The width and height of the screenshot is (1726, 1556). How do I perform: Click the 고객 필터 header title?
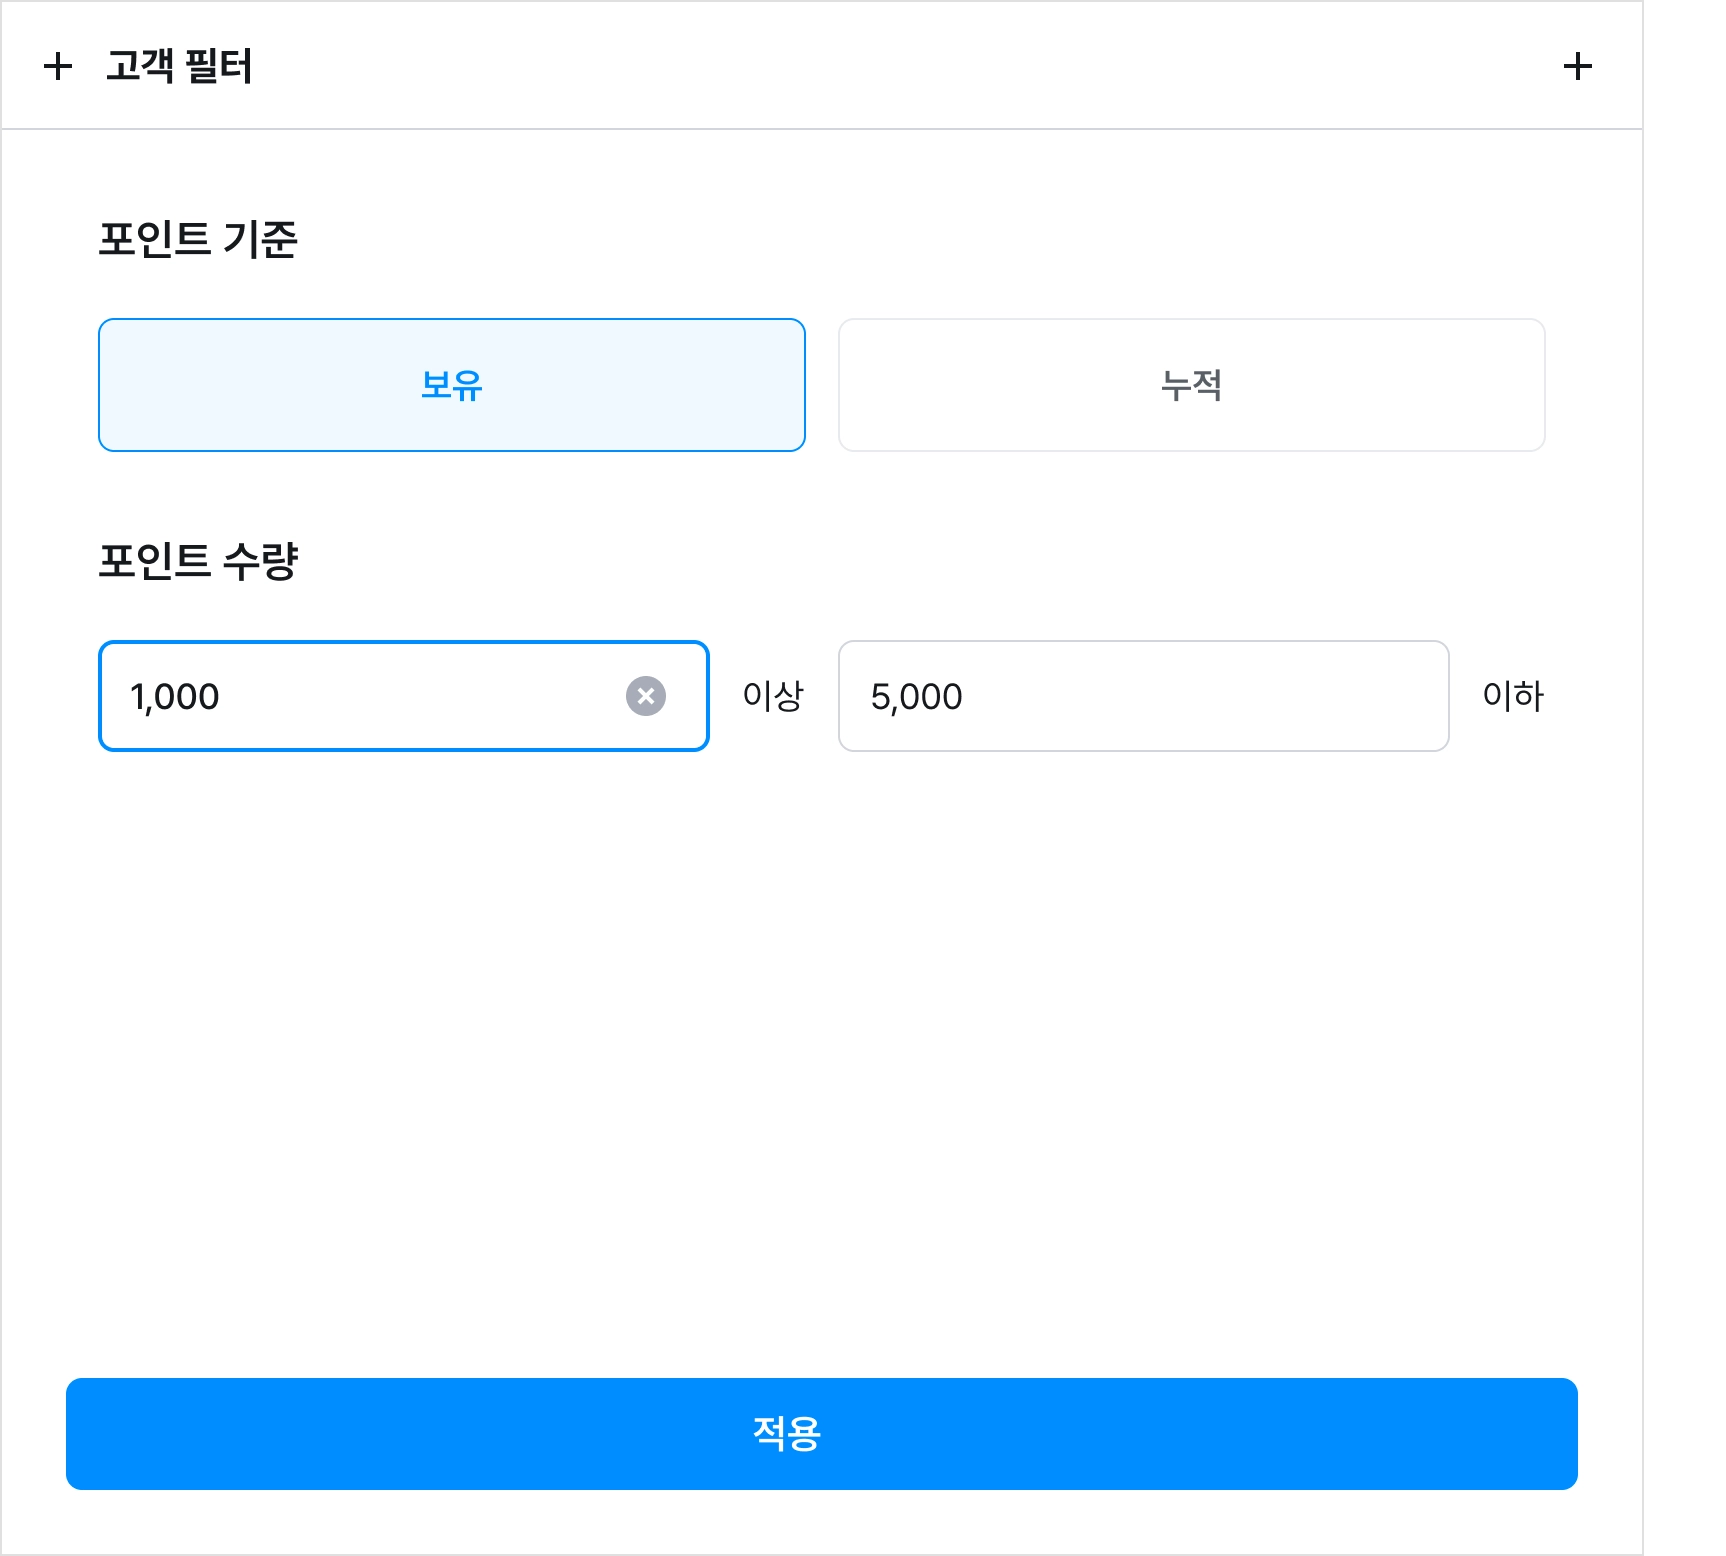tap(179, 66)
